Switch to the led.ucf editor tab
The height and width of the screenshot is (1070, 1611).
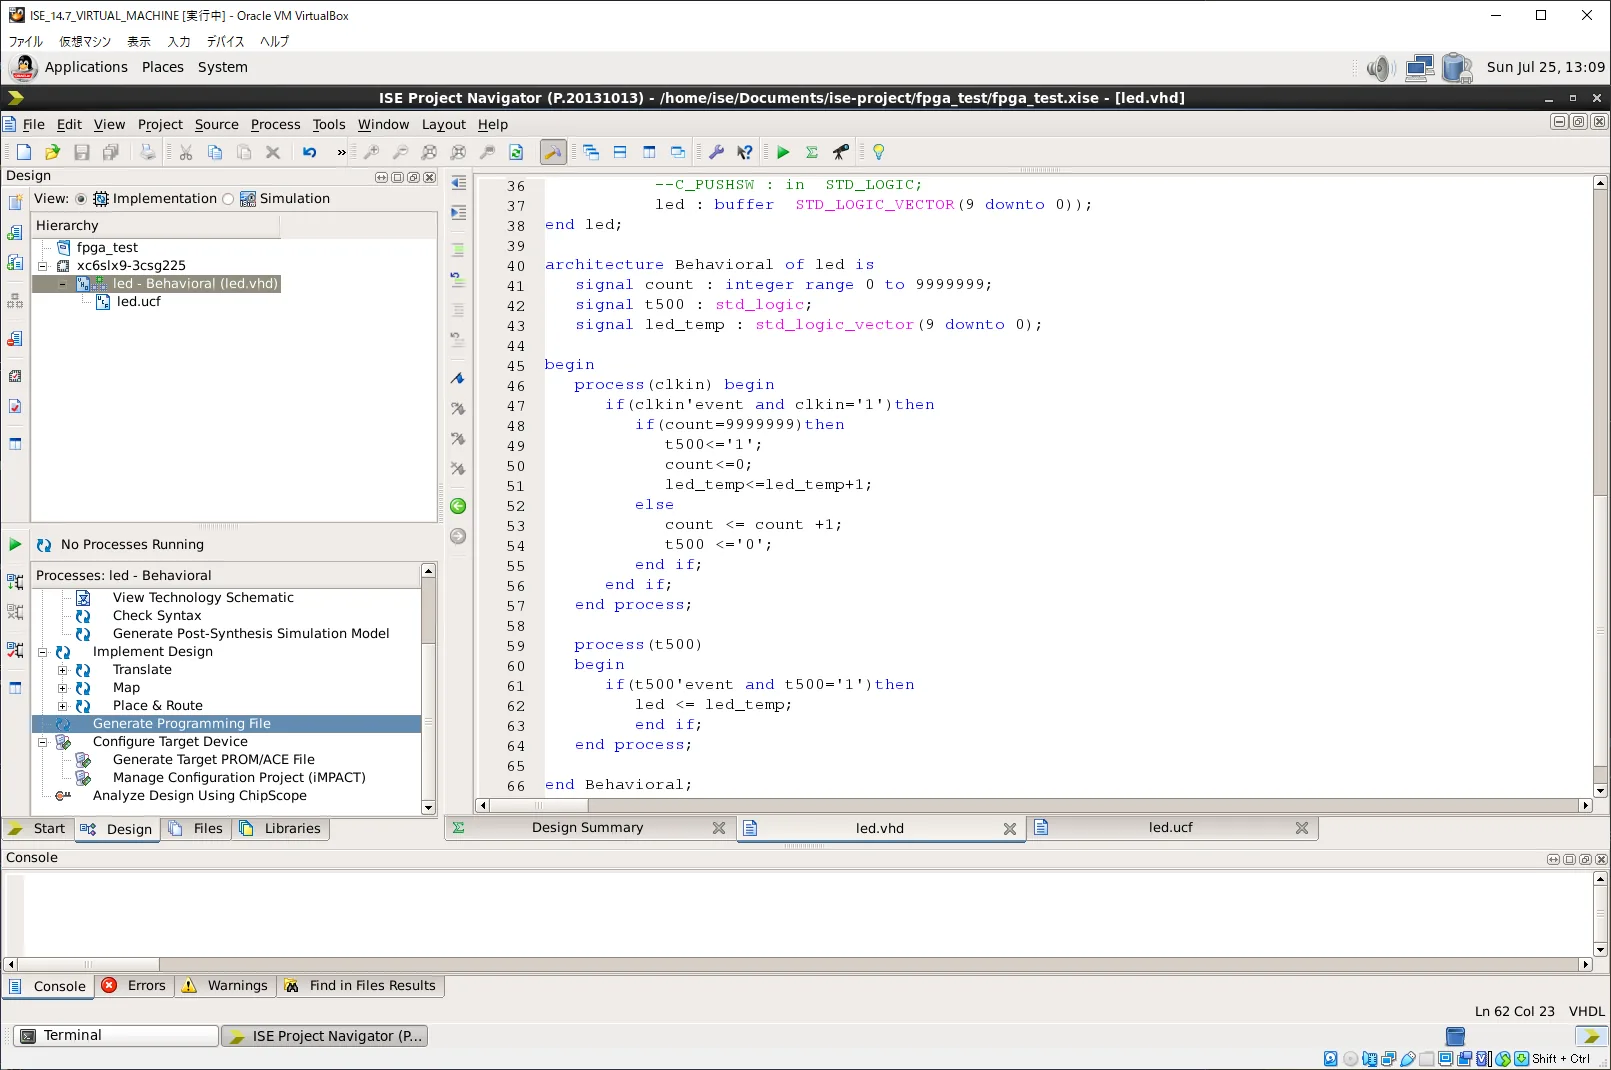coord(1171,828)
